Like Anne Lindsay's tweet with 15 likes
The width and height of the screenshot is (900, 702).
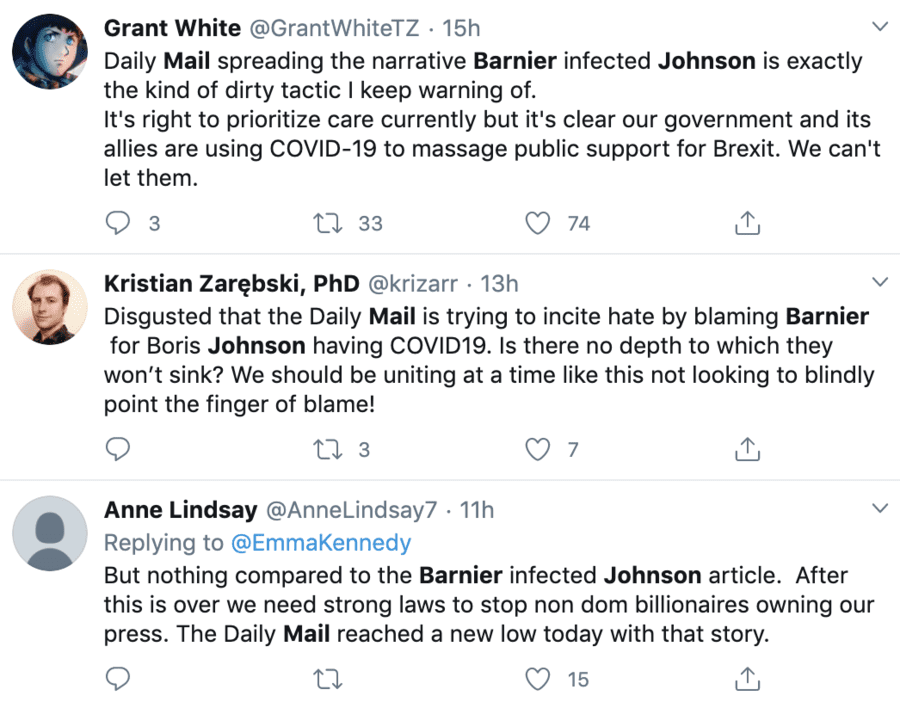point(539,679)
